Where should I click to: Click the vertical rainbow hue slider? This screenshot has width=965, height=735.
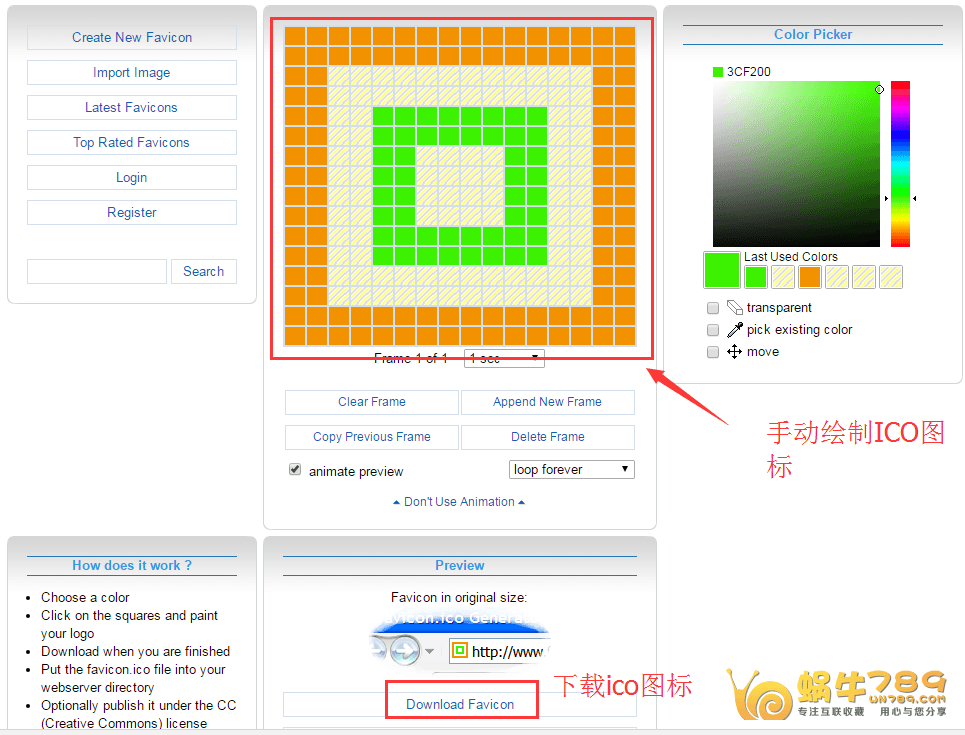[900, 163]
